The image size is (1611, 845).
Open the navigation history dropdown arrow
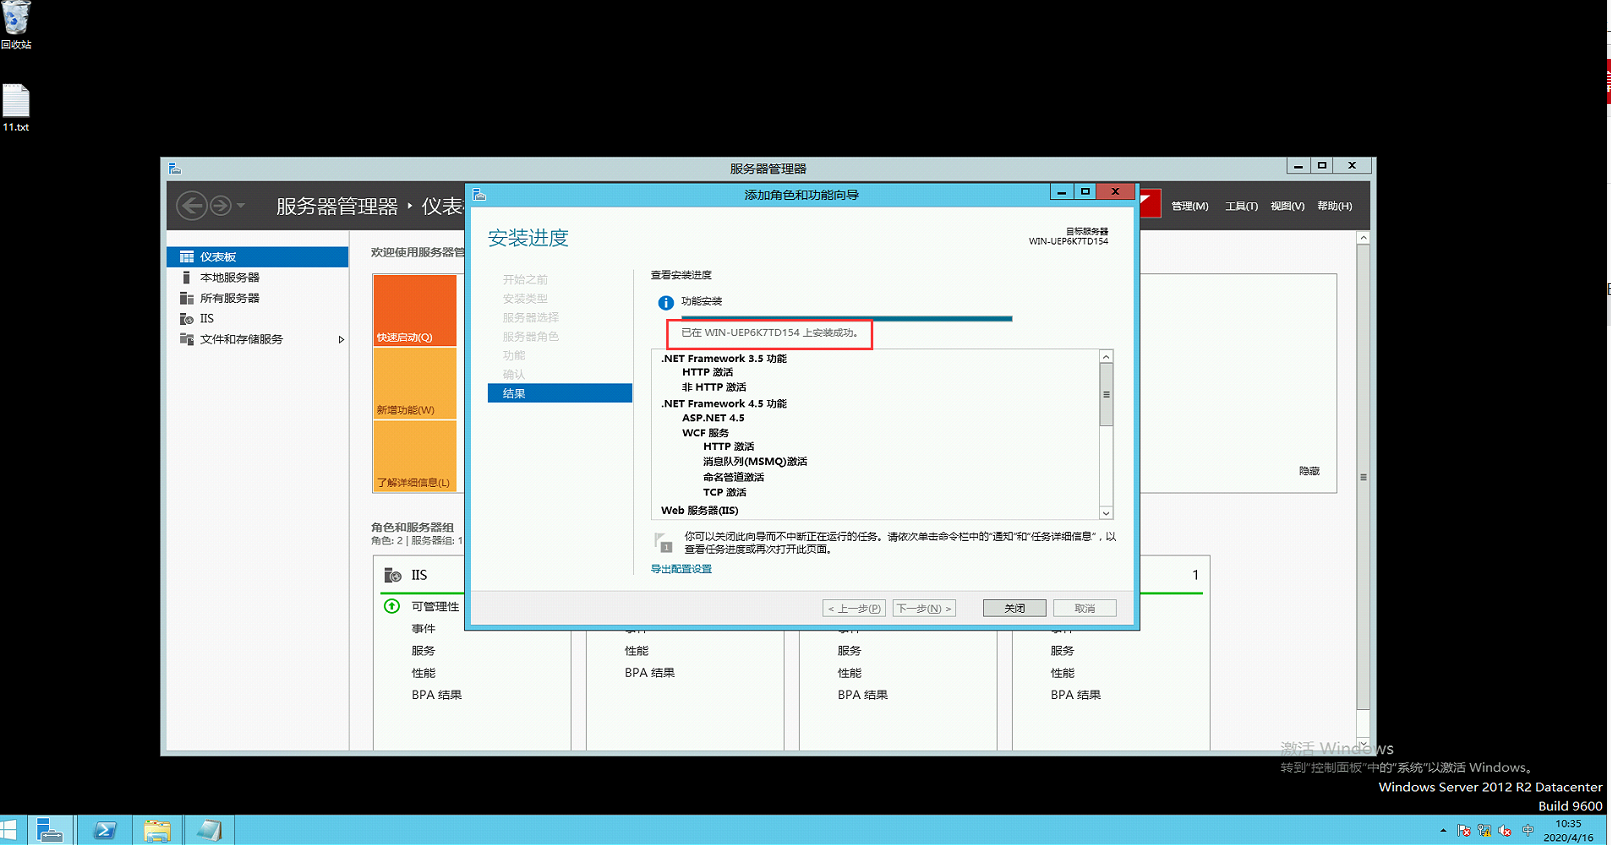[x=241, y=206]
